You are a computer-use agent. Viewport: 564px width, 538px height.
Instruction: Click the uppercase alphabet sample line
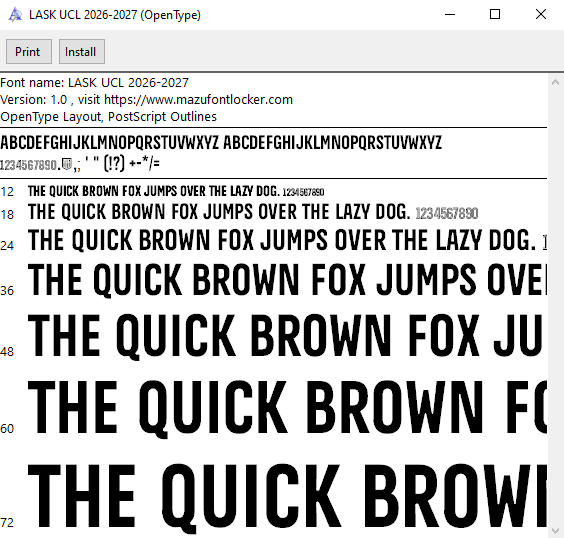tap(221, 143)
